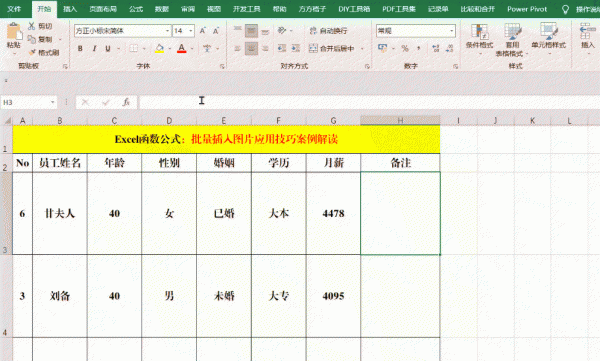Open the 文件 (File) tab
600x361 pixels.
(14, 9)
